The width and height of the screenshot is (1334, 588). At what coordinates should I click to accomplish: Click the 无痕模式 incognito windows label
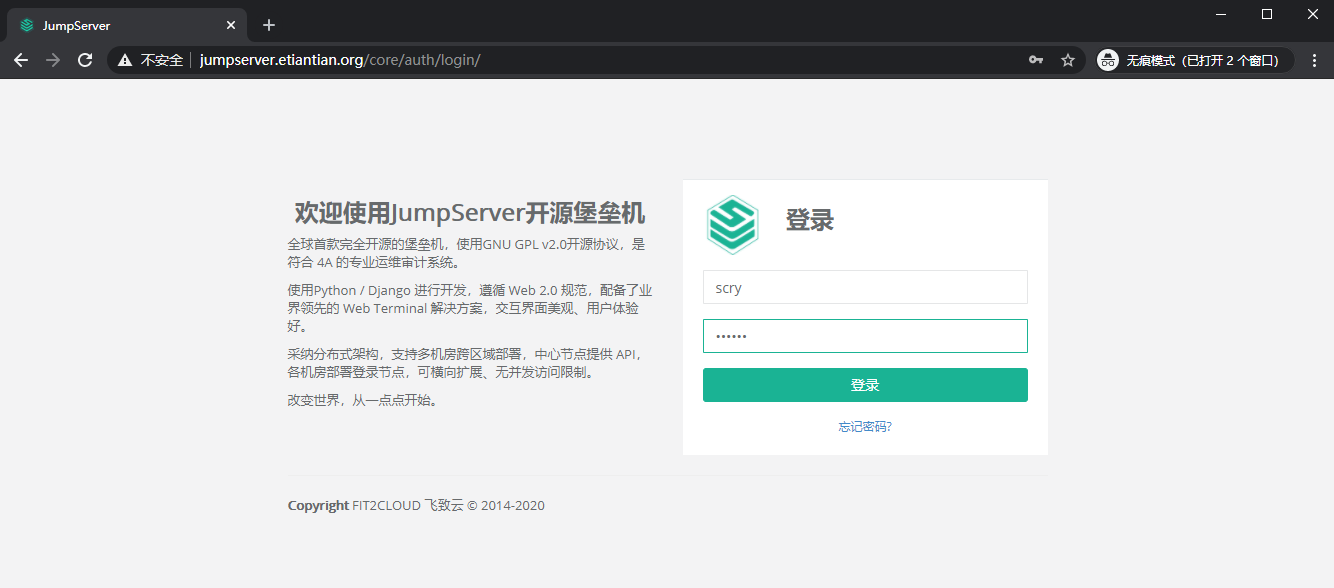click(1203, 60)
